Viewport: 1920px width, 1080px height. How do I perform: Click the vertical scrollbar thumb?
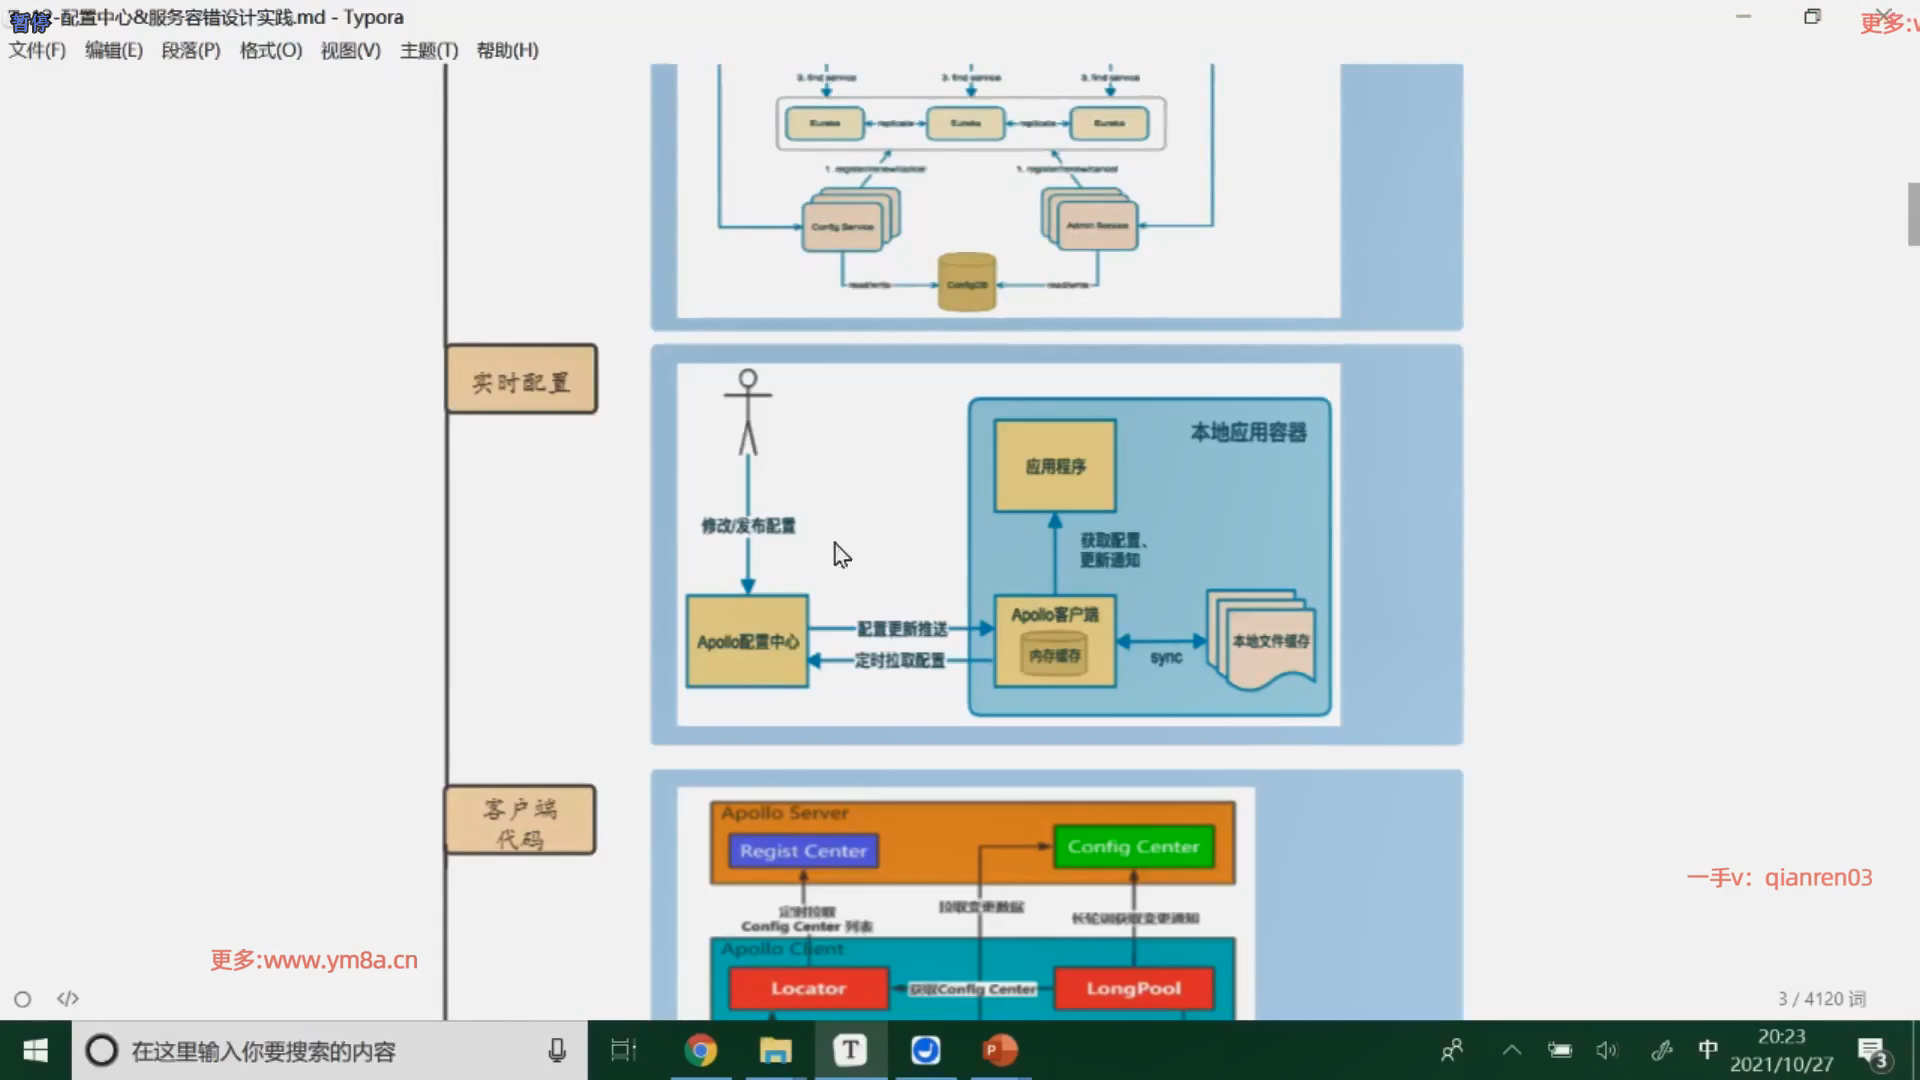click(x=1913, y=214)
